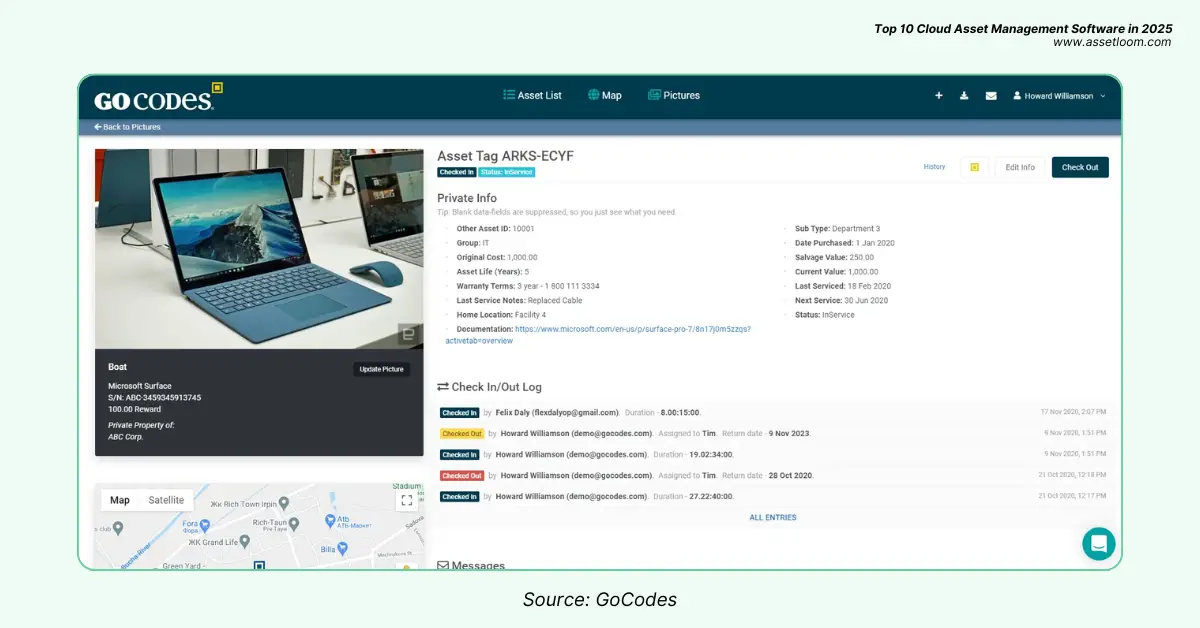Open the Pictures menu item

click(x=674, y=96)
